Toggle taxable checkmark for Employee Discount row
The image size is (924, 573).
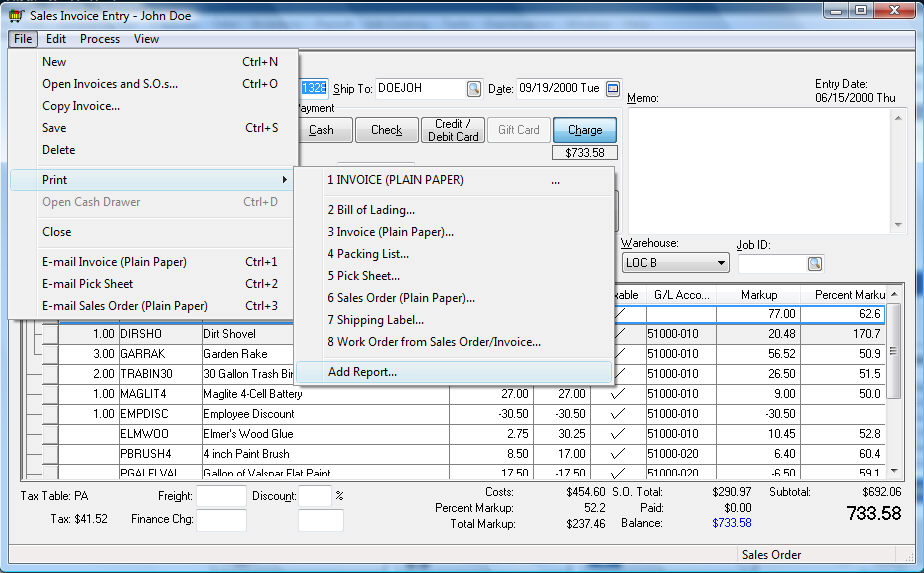(x=618, y=414)
